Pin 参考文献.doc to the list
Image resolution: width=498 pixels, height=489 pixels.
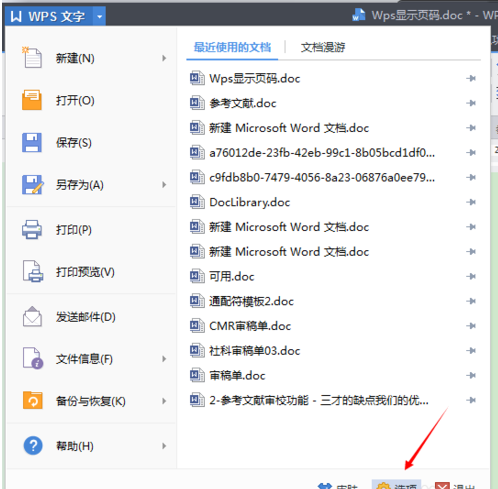471,103
